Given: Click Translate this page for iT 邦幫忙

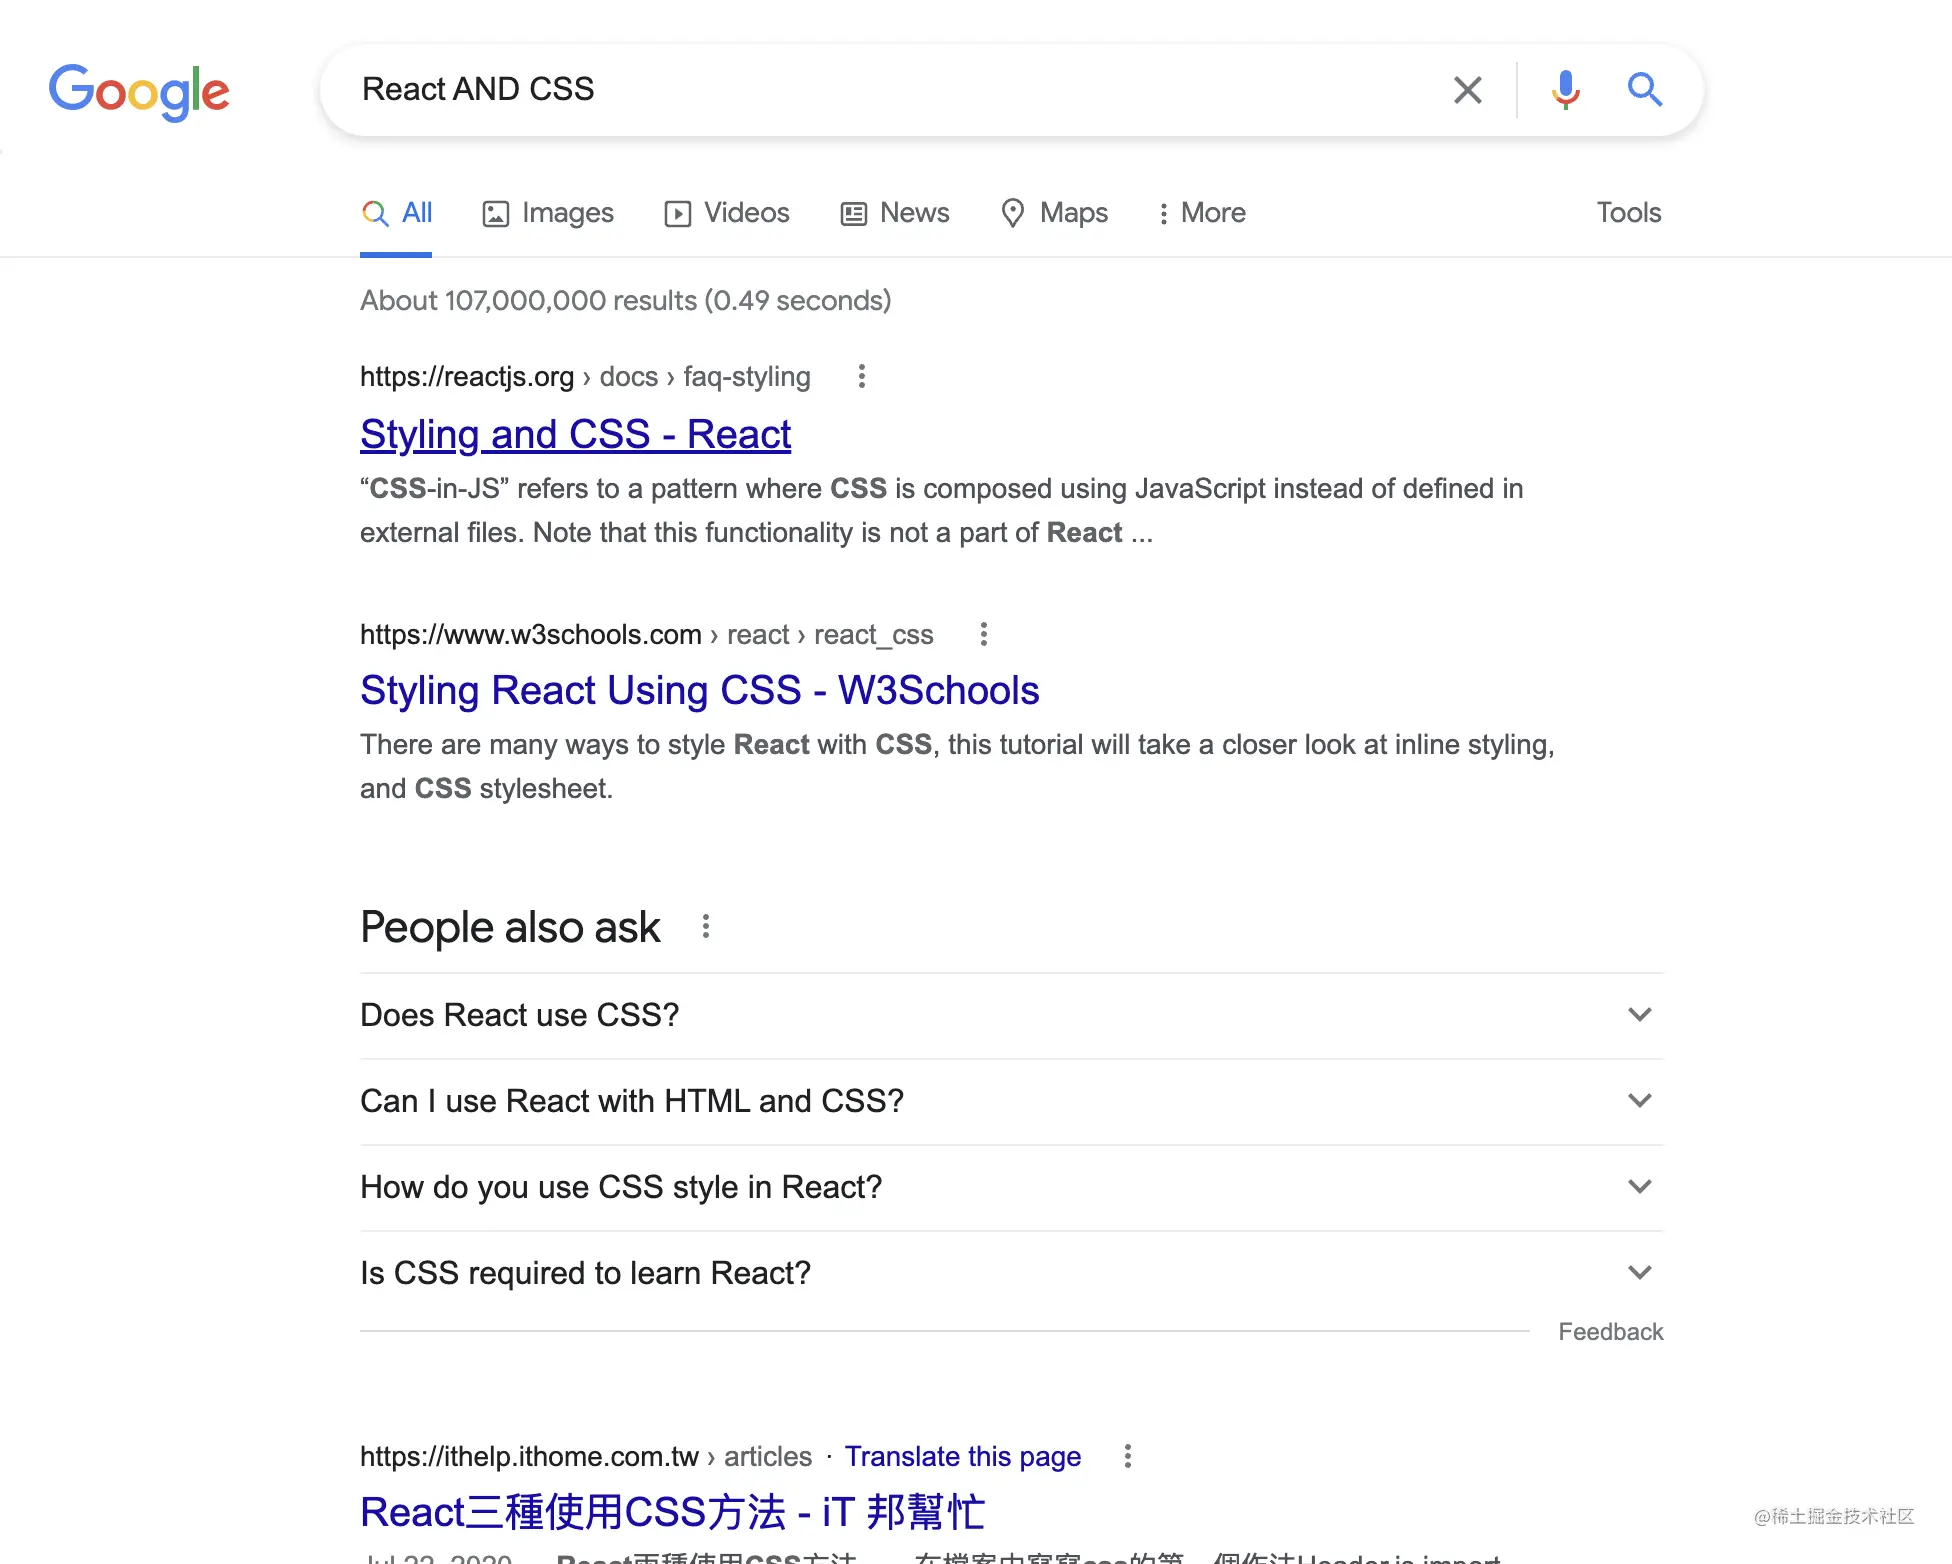Looking at the screenshot, I should [962, 1454].
